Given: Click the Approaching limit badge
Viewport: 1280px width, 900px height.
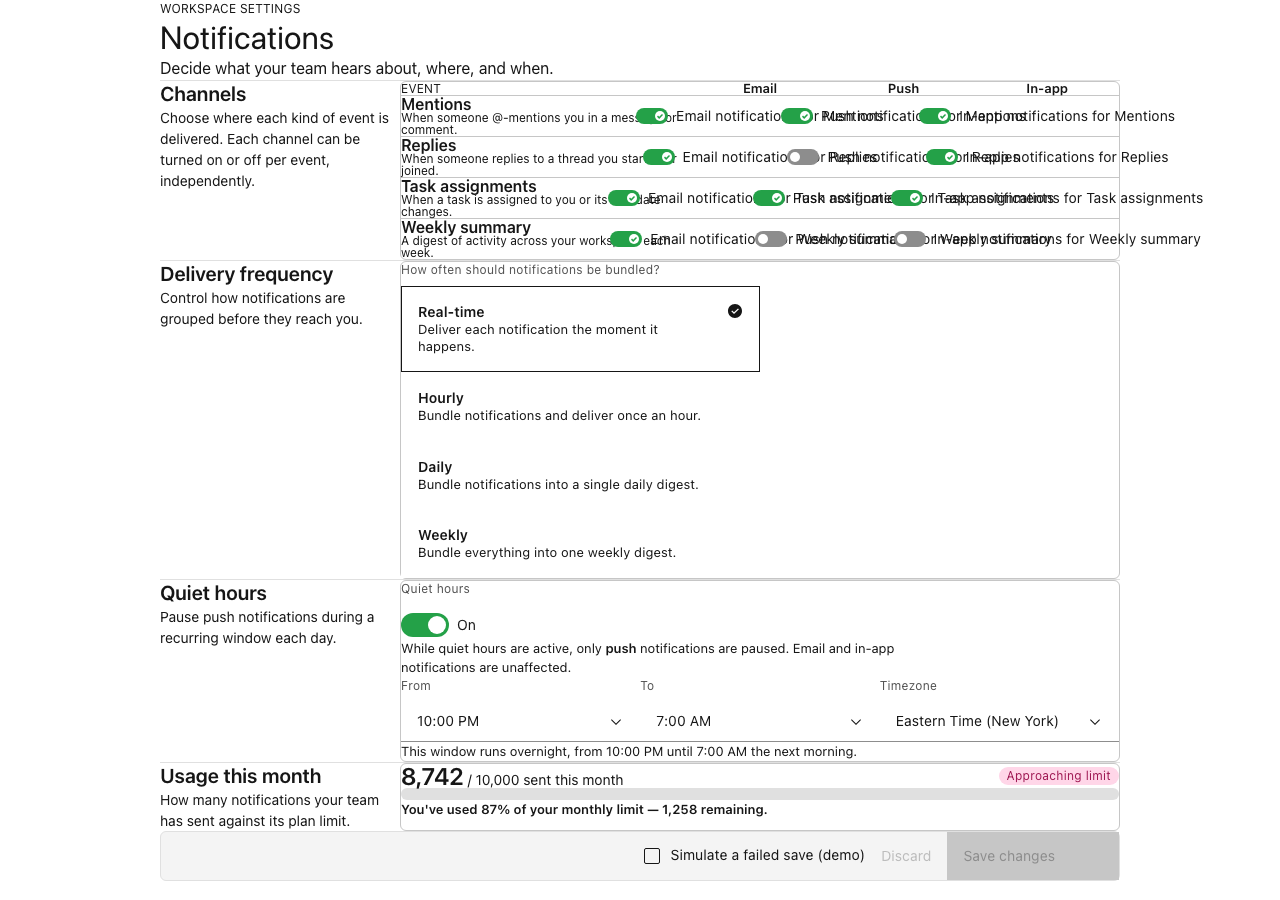Looking at the screenshot, I should tap(1058, 776).
